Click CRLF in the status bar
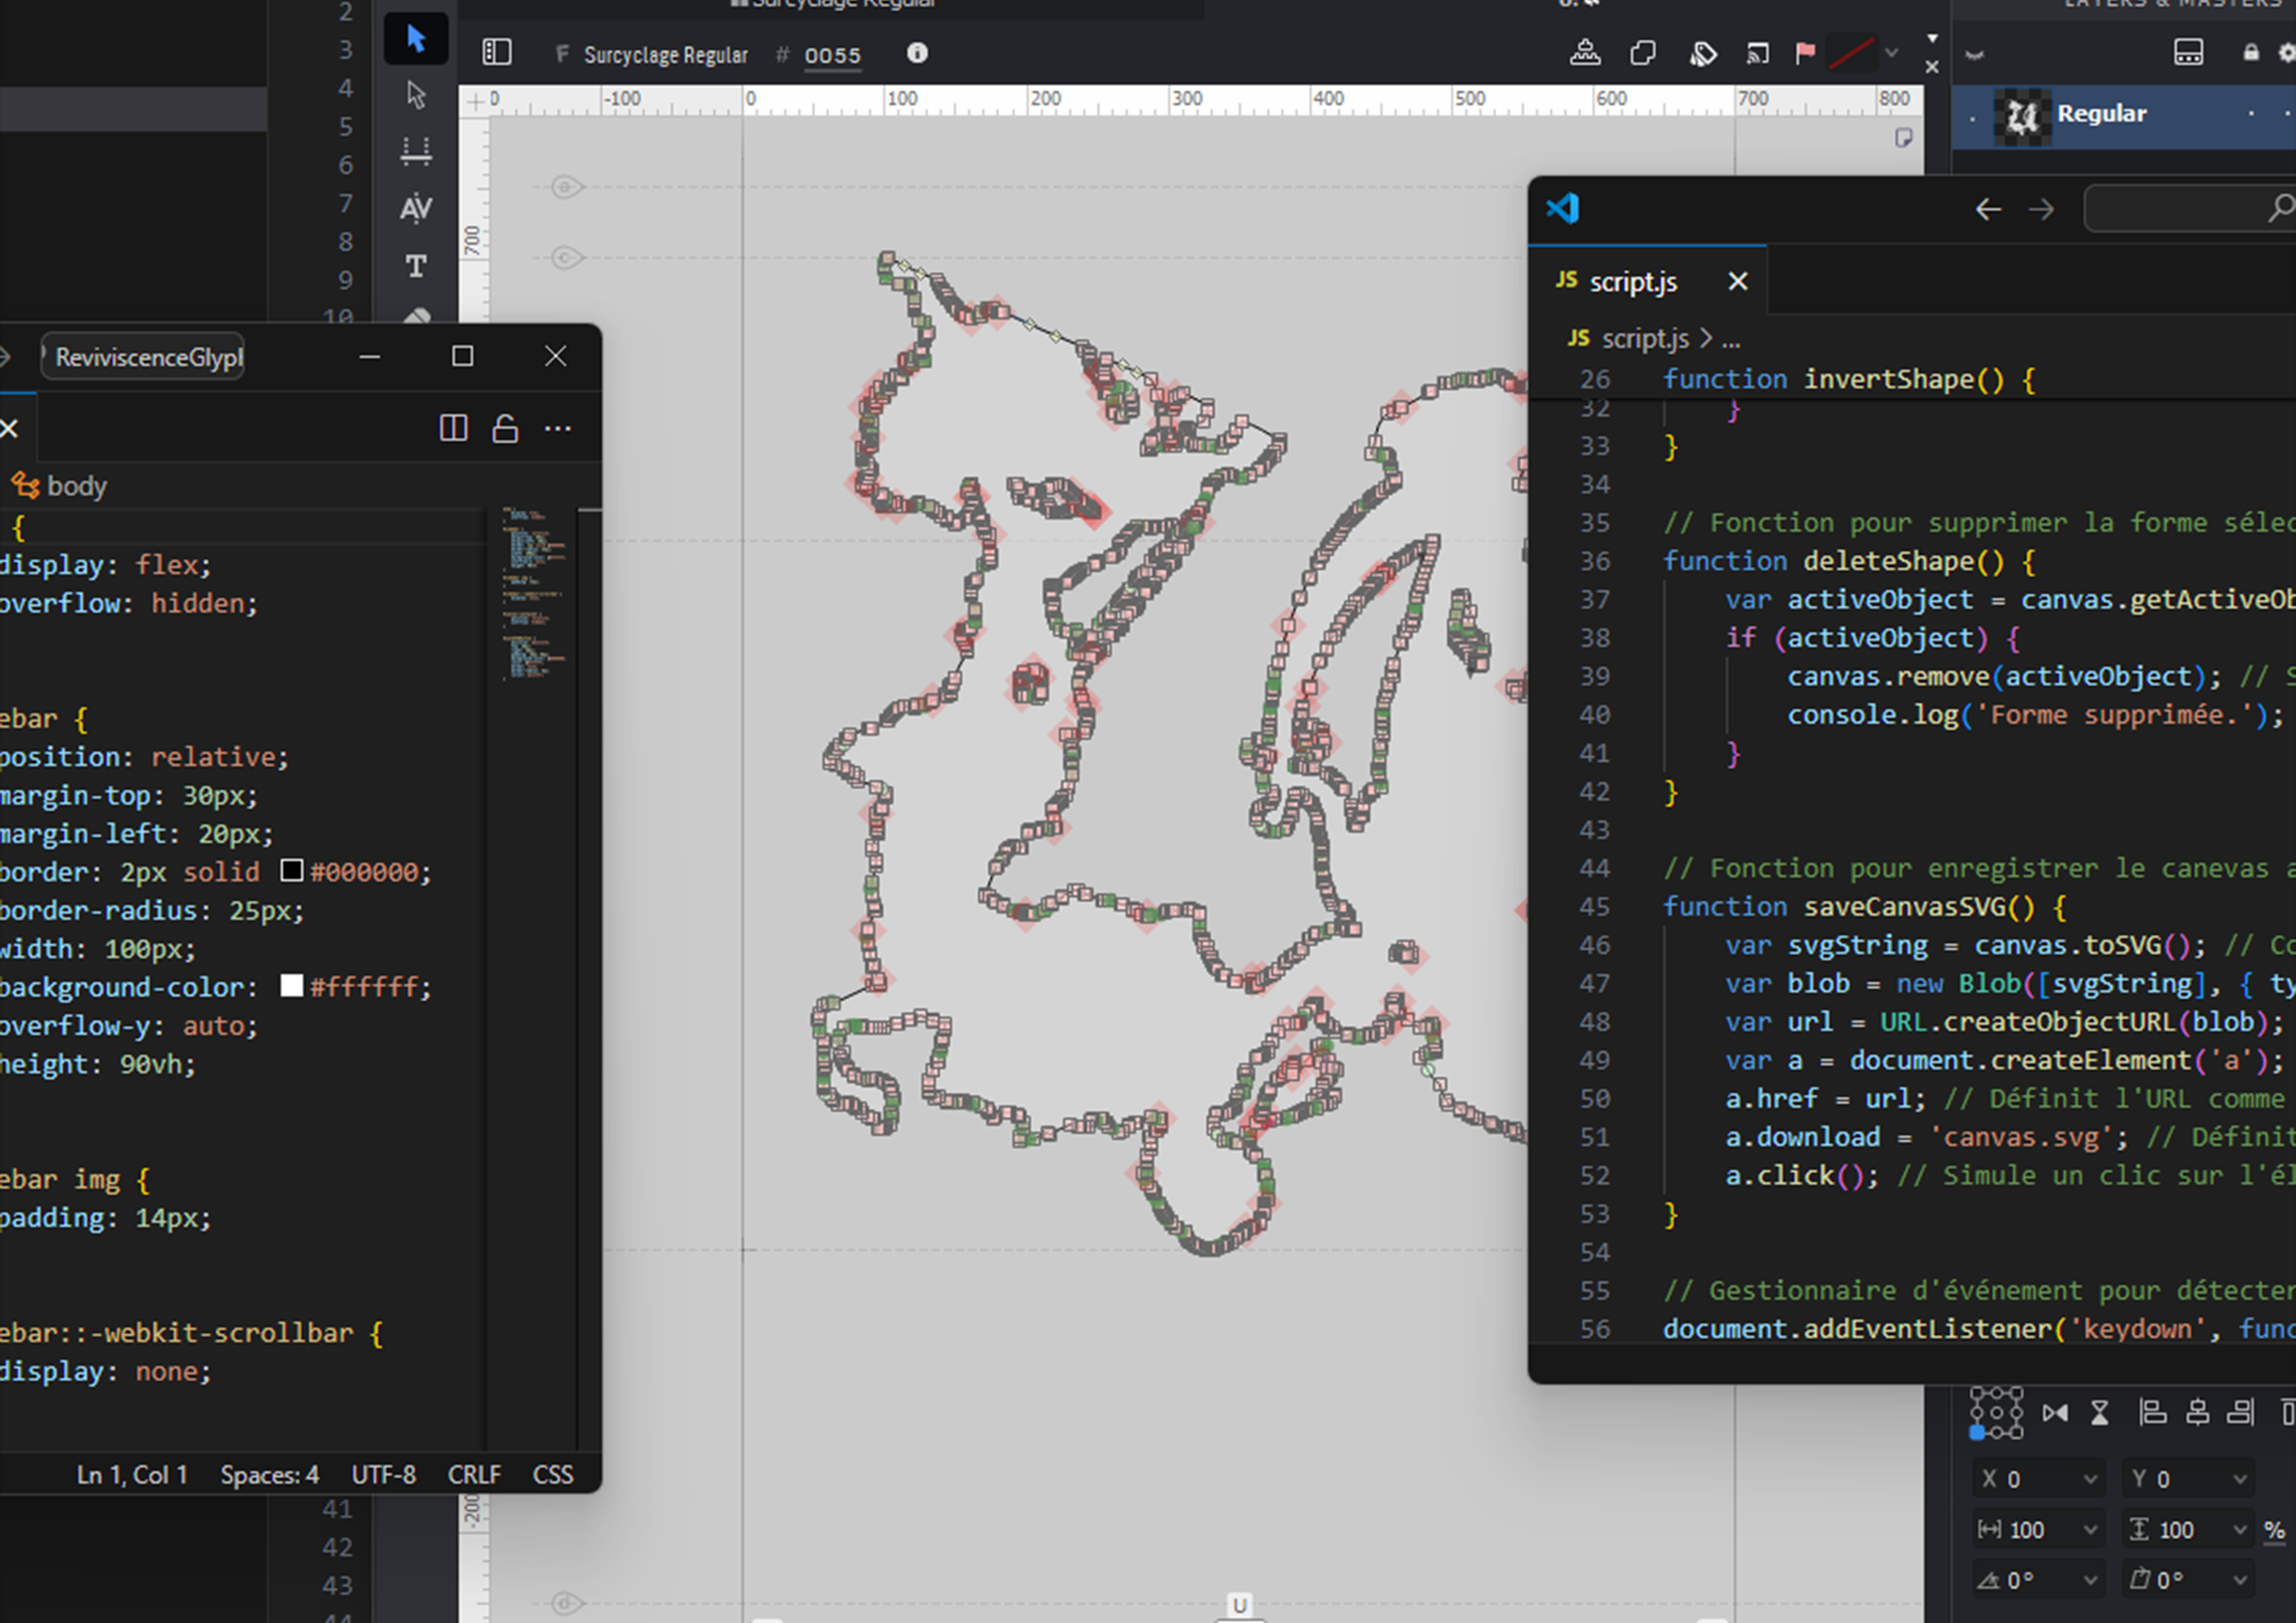 coord(474,1475)
